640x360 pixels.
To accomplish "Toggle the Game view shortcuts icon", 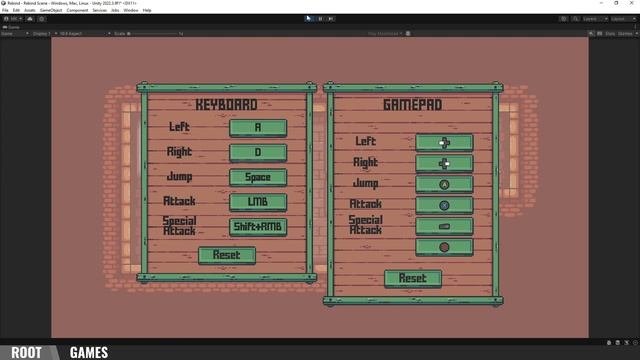I will pos(600,33).
